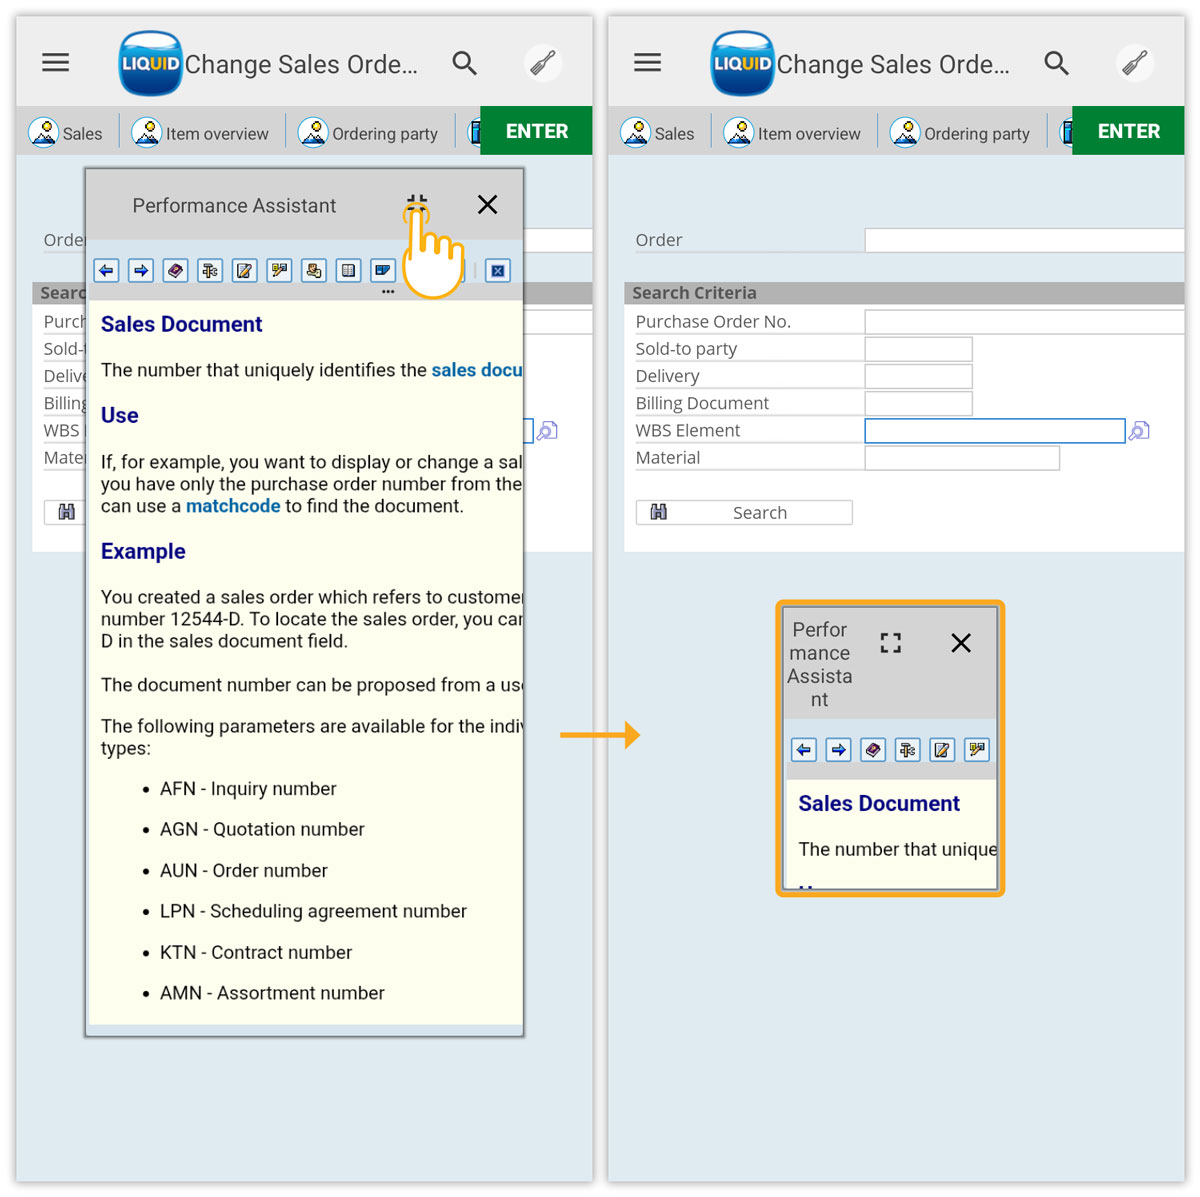Open the purple book help icon in large dialog
The width and height of the screenshot is (1200, 1197).
(176, 270)
